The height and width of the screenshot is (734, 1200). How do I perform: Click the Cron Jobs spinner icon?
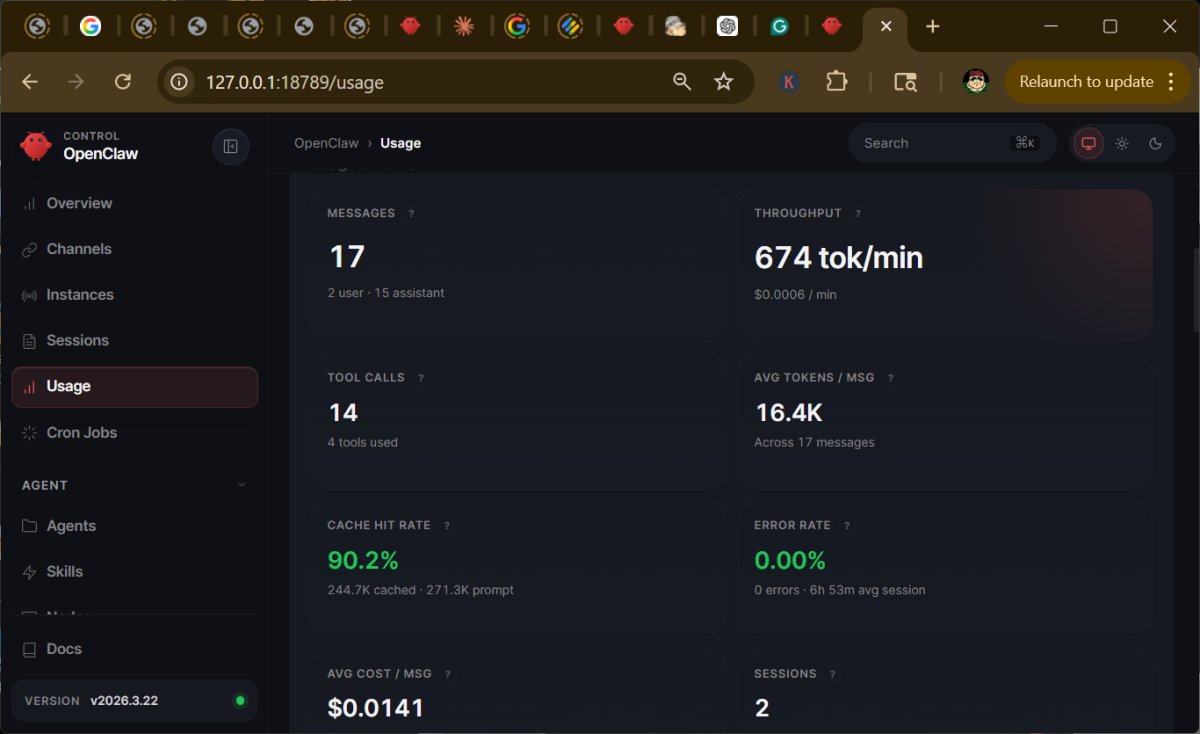[29, 433]
